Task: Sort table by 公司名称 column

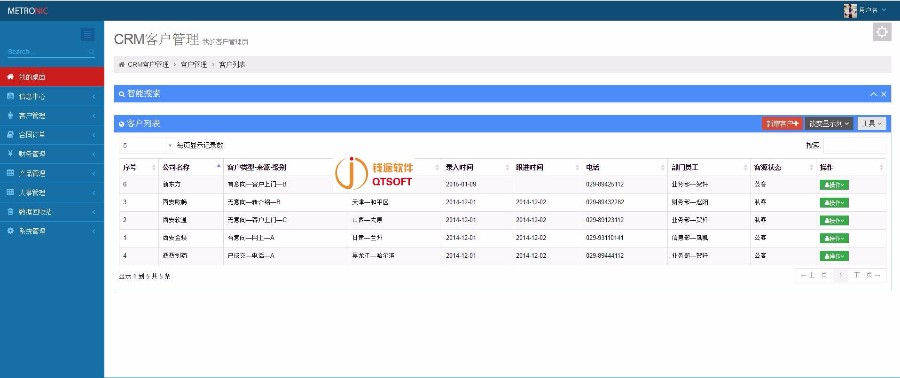Action: [x=191, y=167]
